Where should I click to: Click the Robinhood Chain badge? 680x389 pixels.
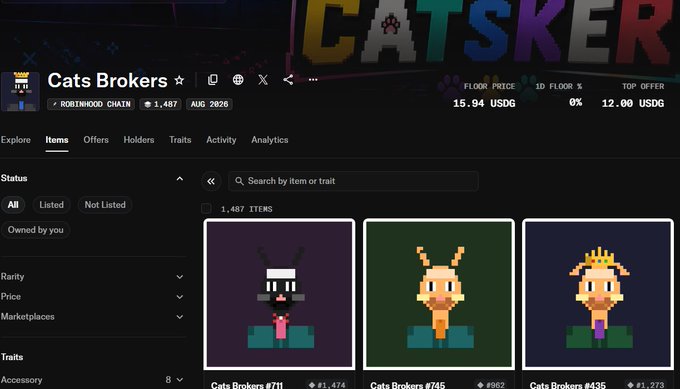(91, 104)
